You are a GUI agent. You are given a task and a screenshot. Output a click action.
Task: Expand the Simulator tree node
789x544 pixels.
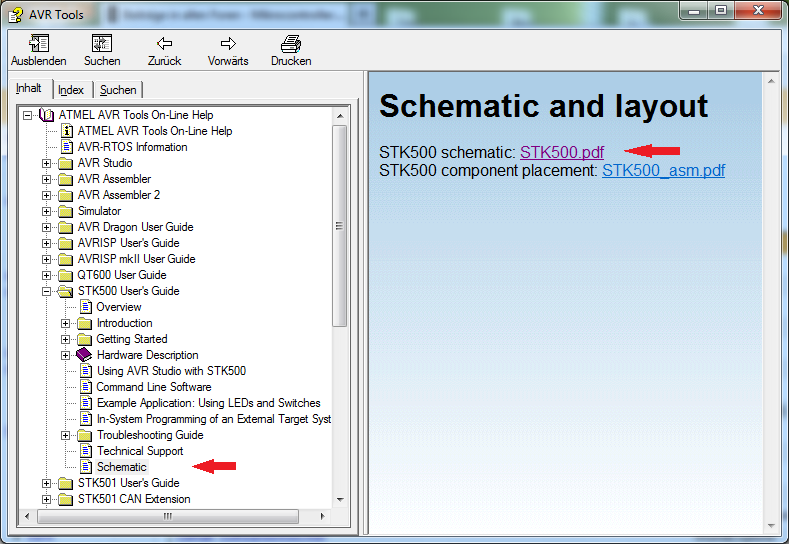46,211
